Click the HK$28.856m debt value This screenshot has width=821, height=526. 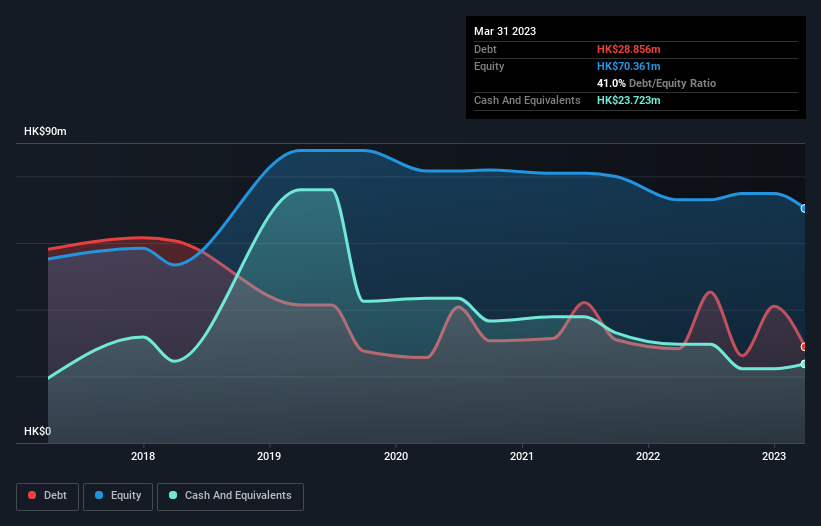pos(628,49)
